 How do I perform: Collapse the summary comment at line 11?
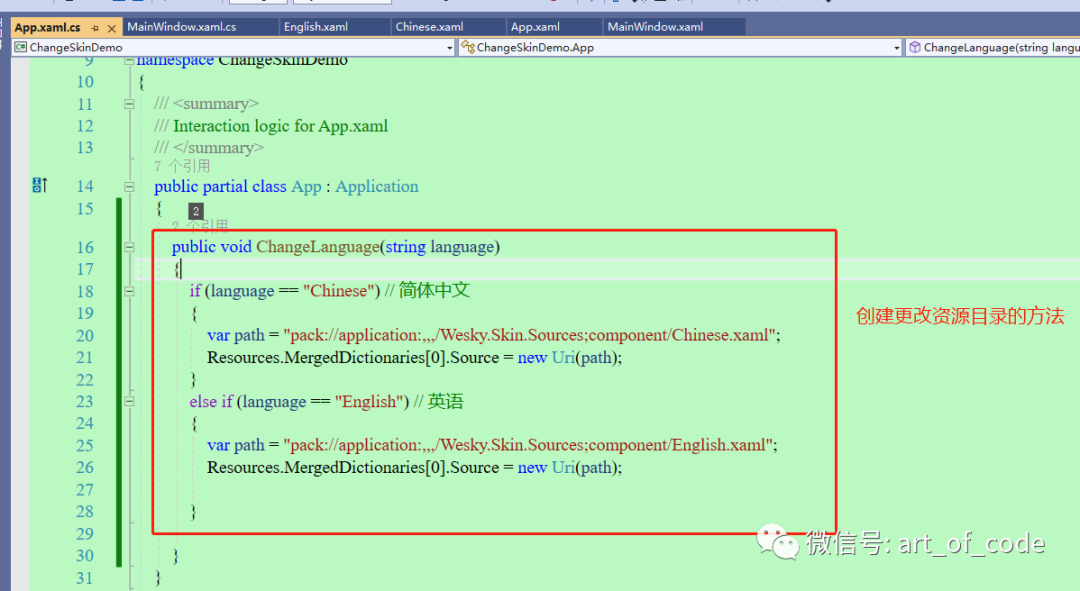(129, 104)
